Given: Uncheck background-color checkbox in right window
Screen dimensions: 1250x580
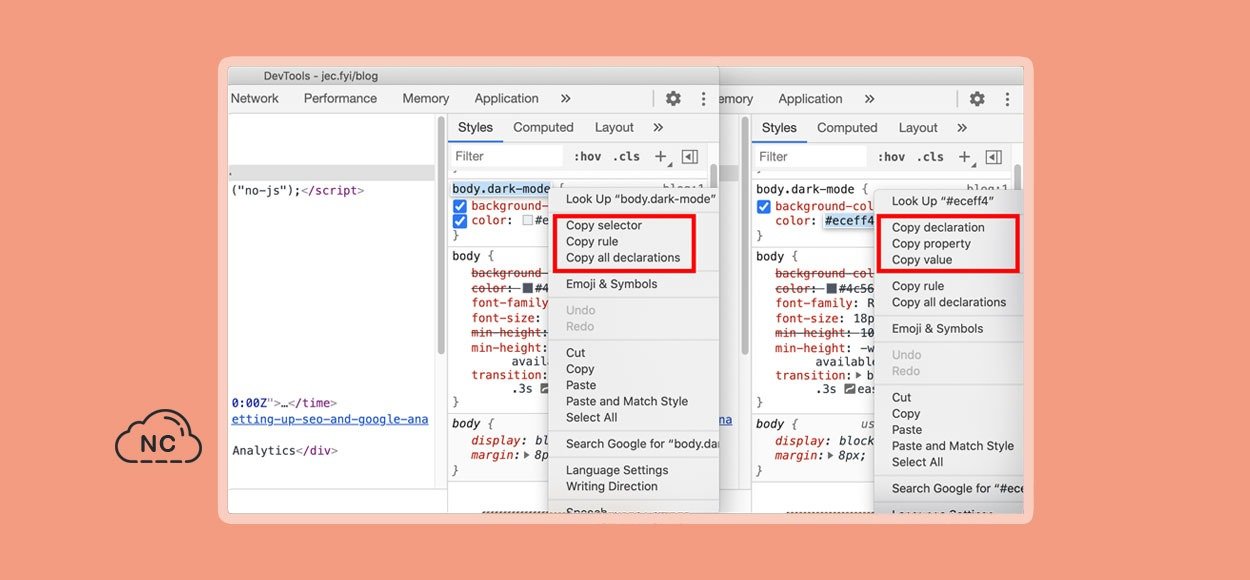Looking at the screenshot, I should 764,206.
